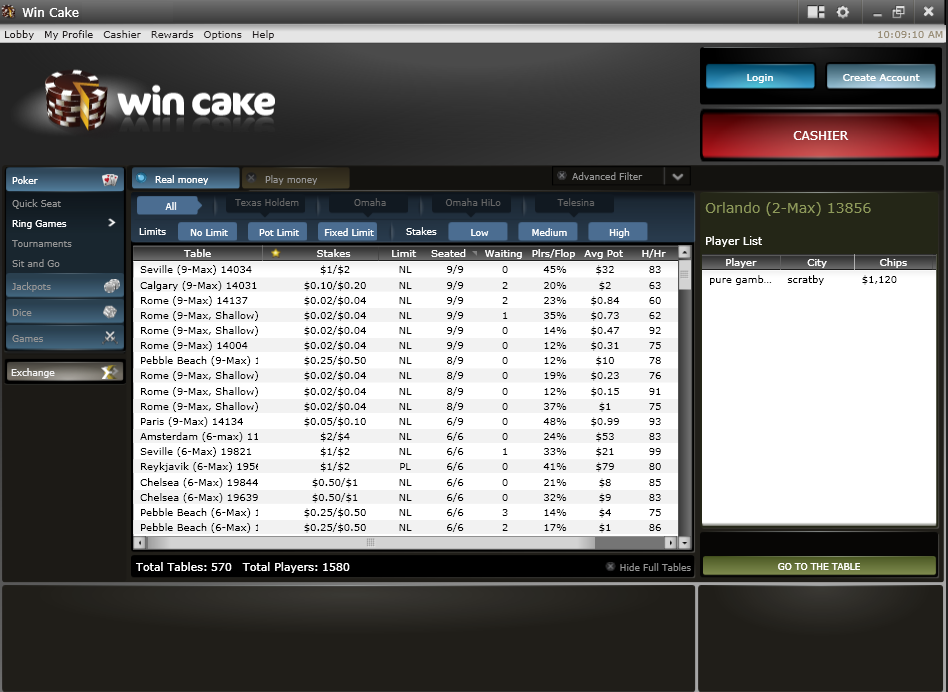The height and width of the screenshot is (692, 948).
Task: Click table list scroll down arrow
Action: [684, 543]
